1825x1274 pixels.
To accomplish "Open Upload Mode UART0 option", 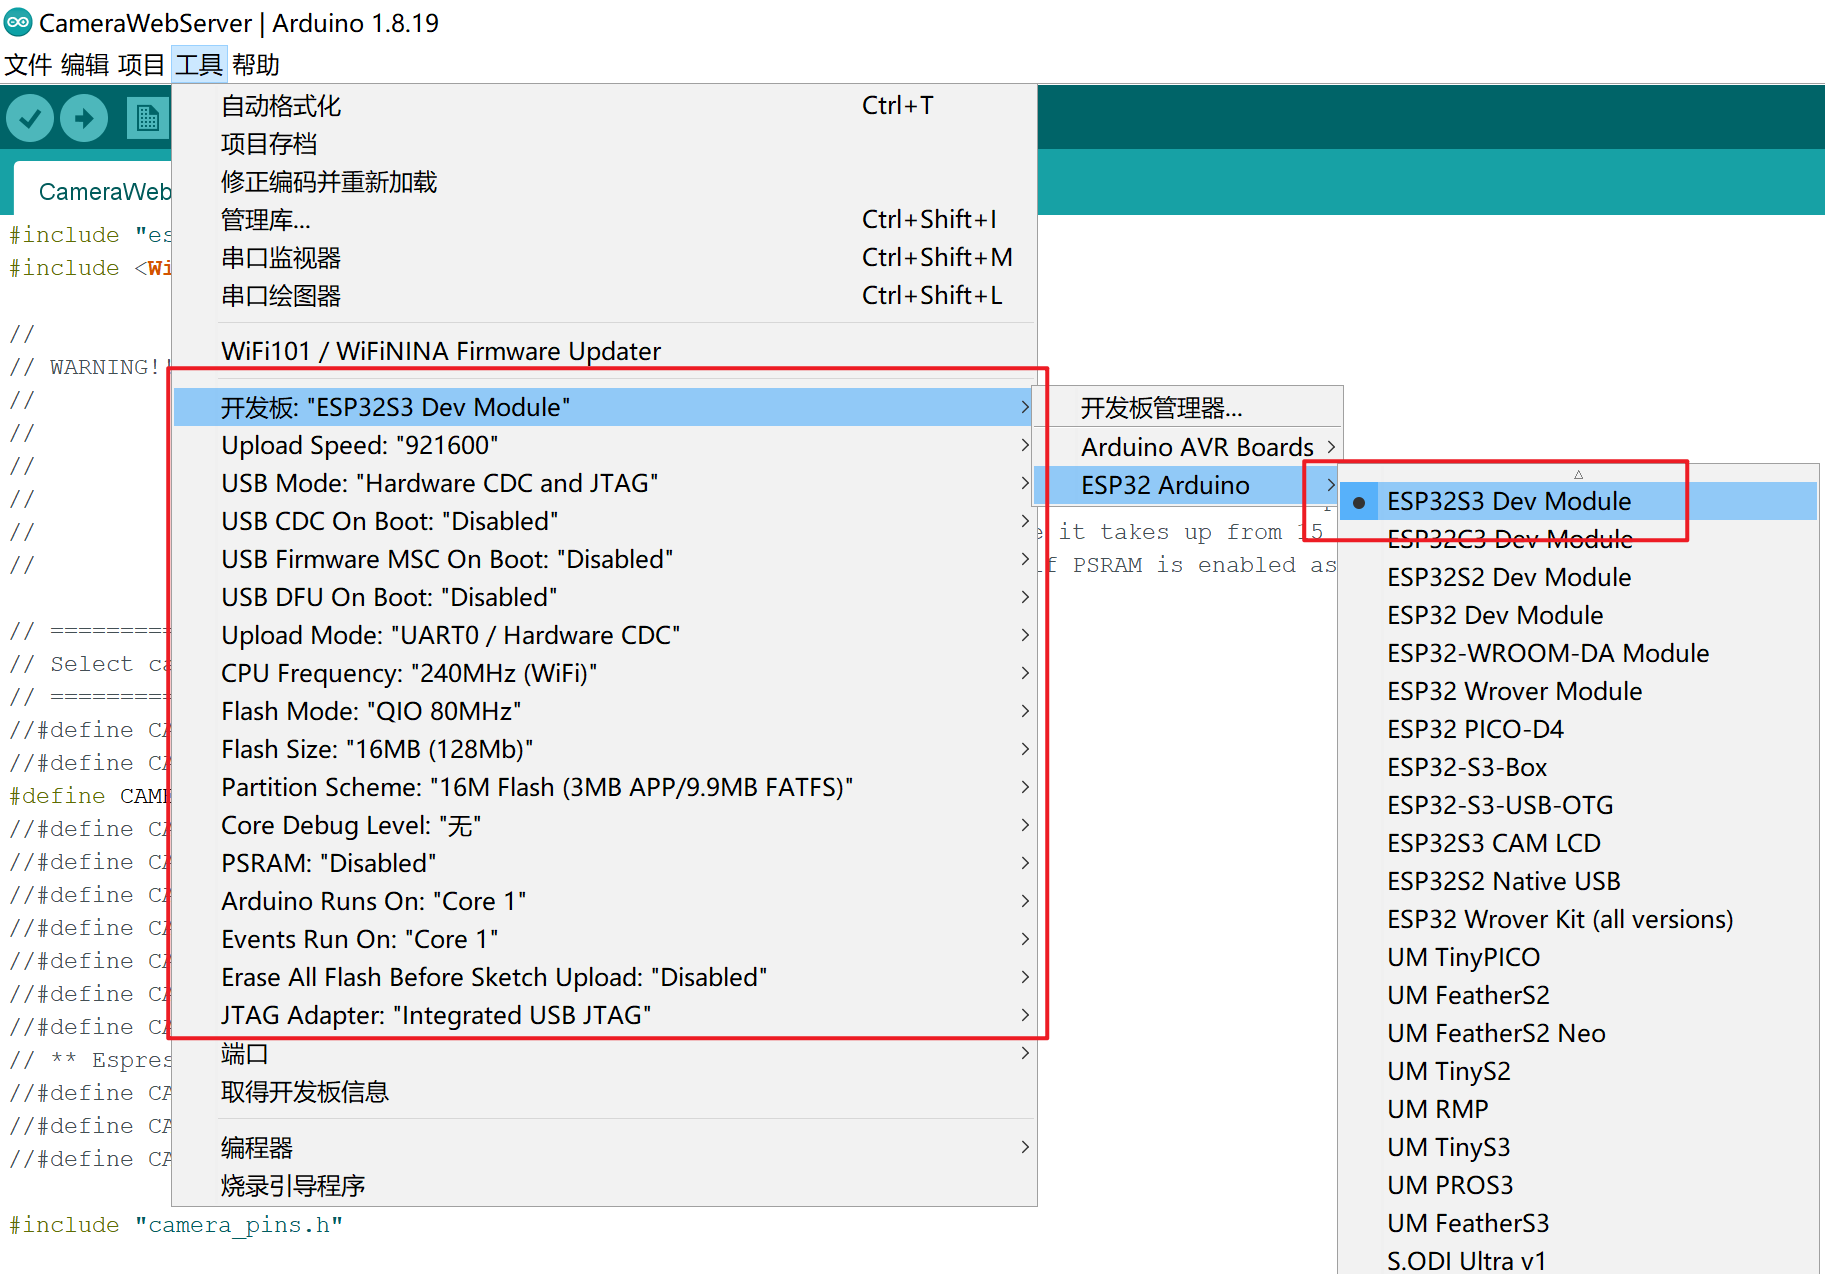I will tap(604, 635).
